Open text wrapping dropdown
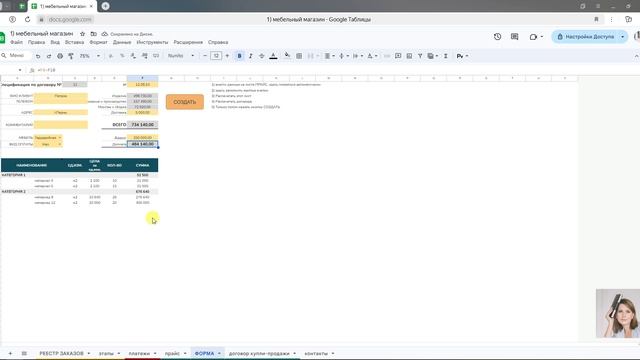640x360 pixels. coord(358,56)
